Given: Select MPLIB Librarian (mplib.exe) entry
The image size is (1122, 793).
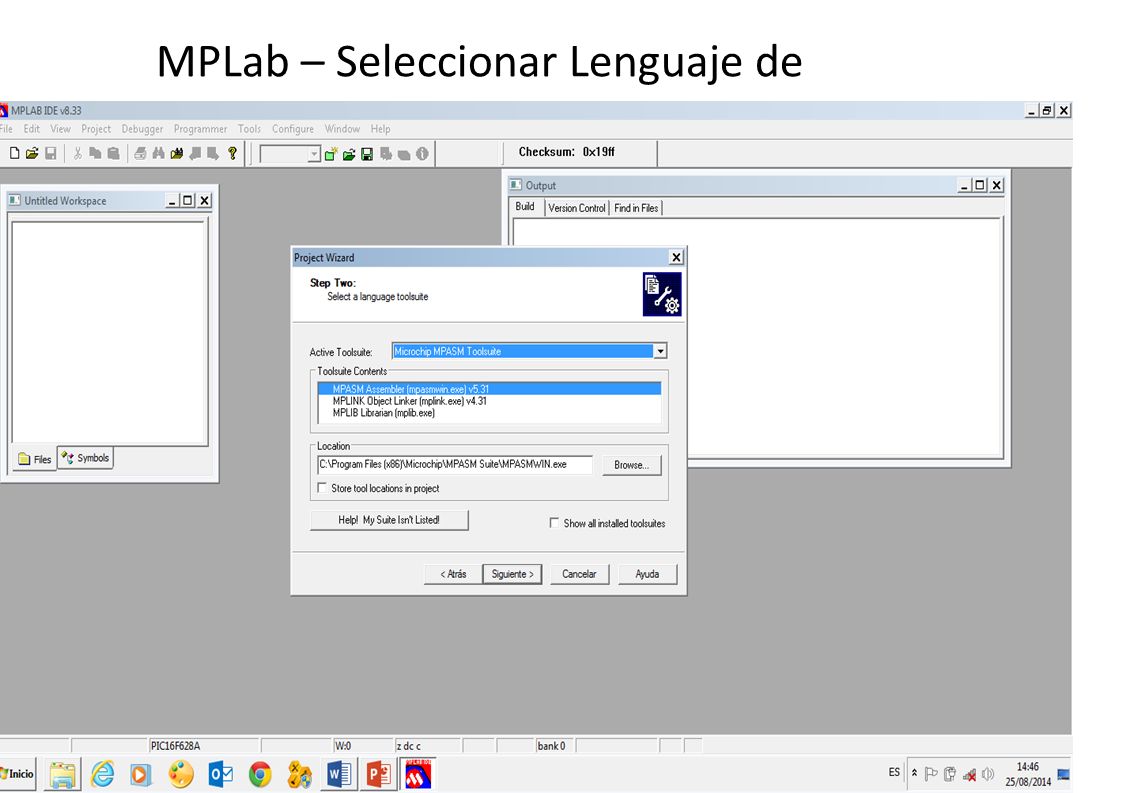Looking at the screenshot, I should tap(489, 413).
